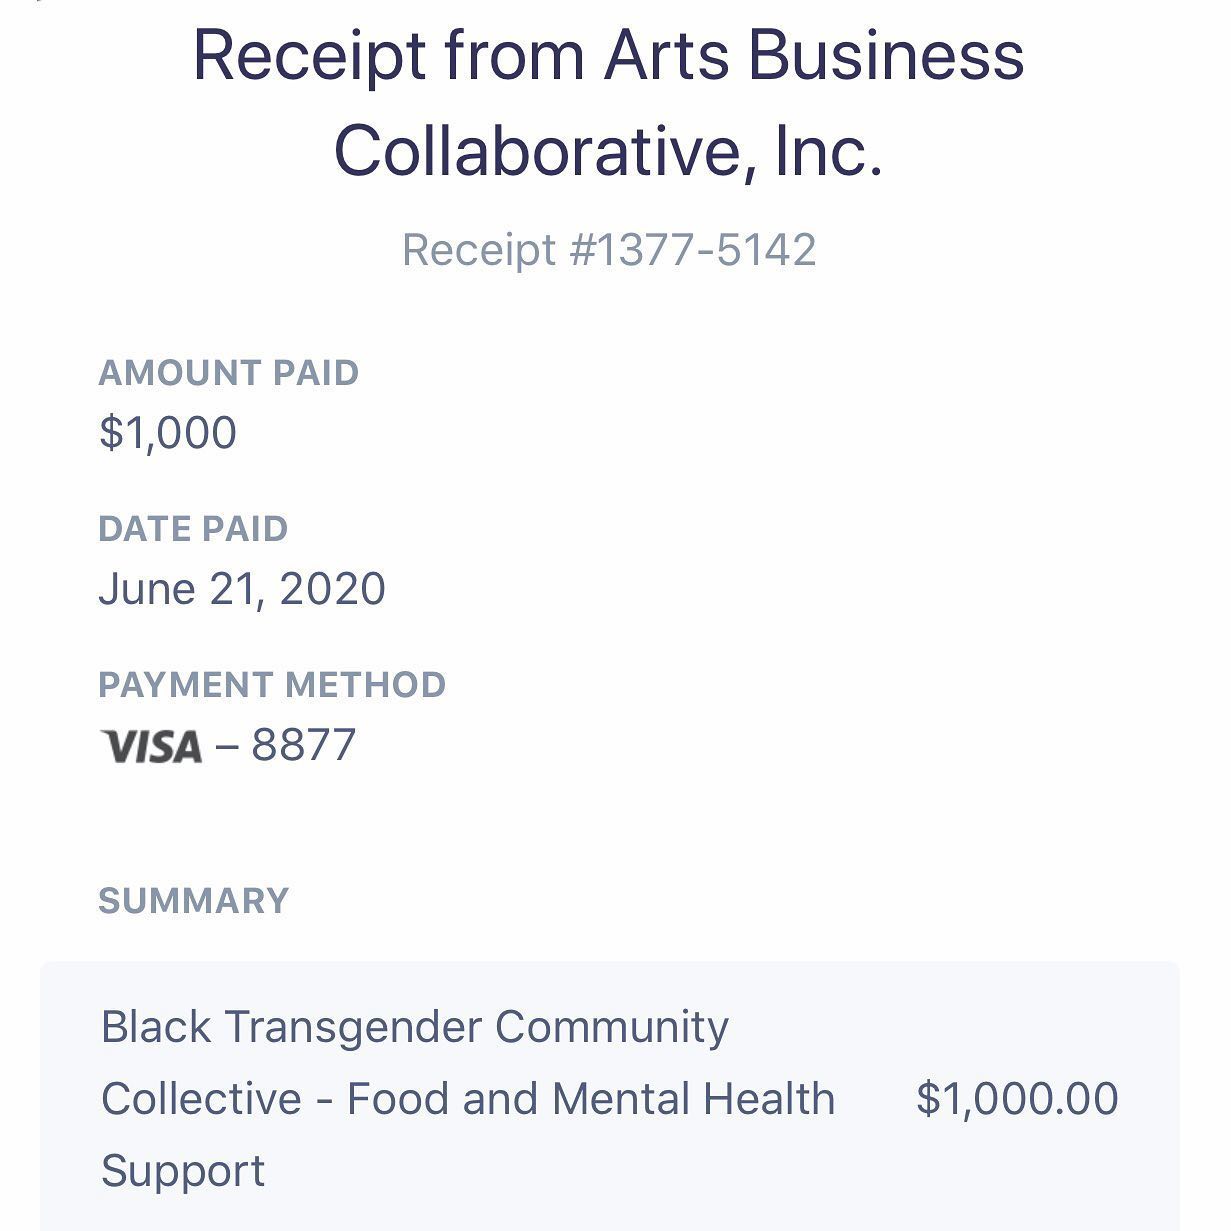Click Collective - Food and Mental Health text
The image size is (1231, 1231).
(x=468, y=1099)
